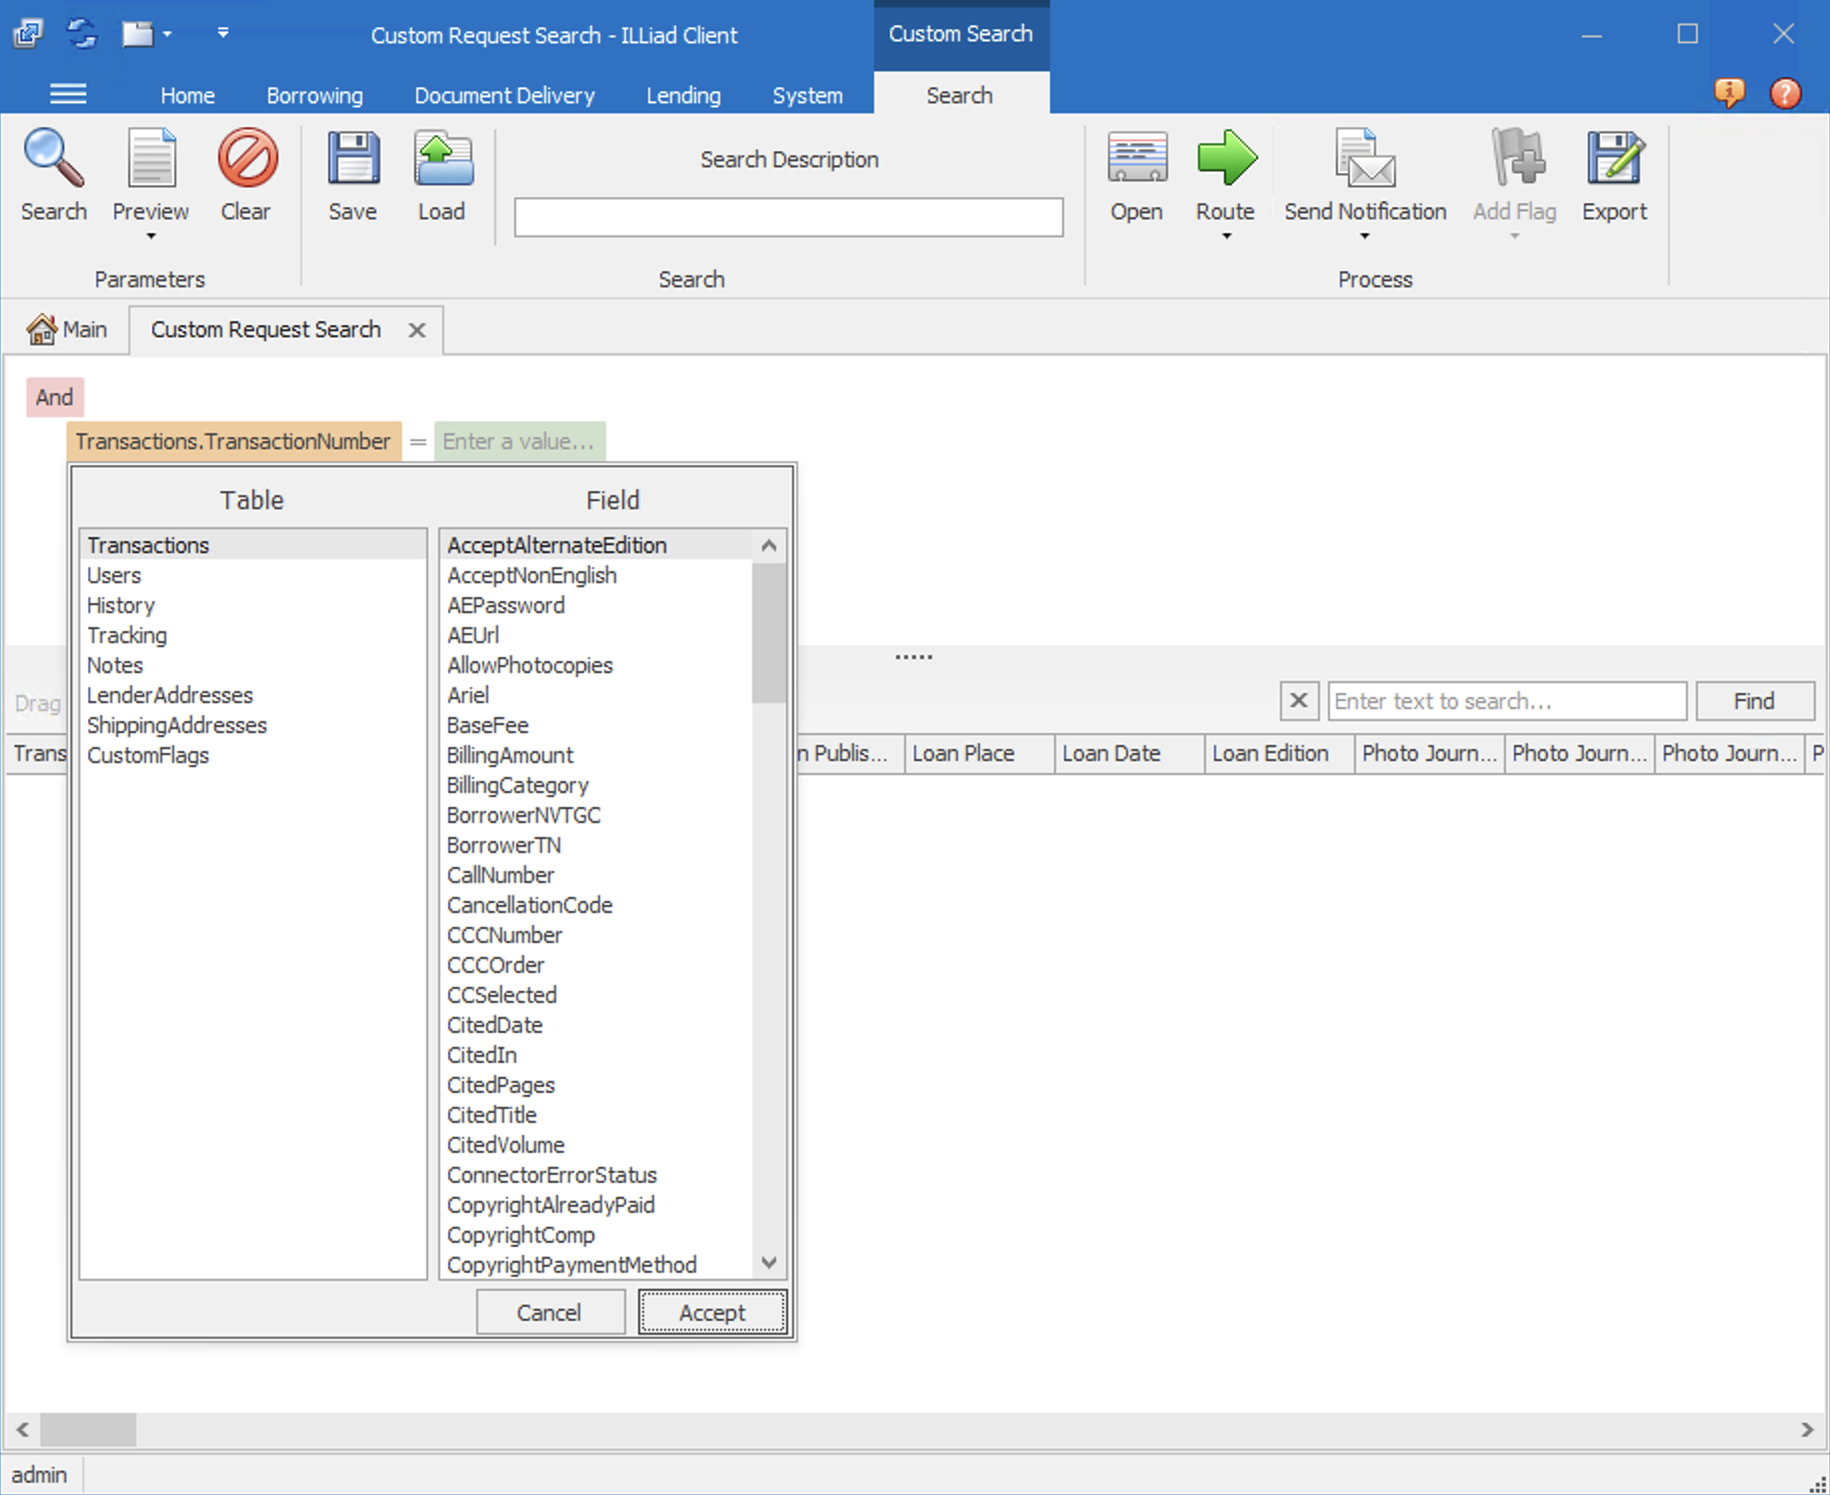Open the Send Notification dropdown arrow
The width and height of the screenshot is (1830, 1495).
(1364, 237)
